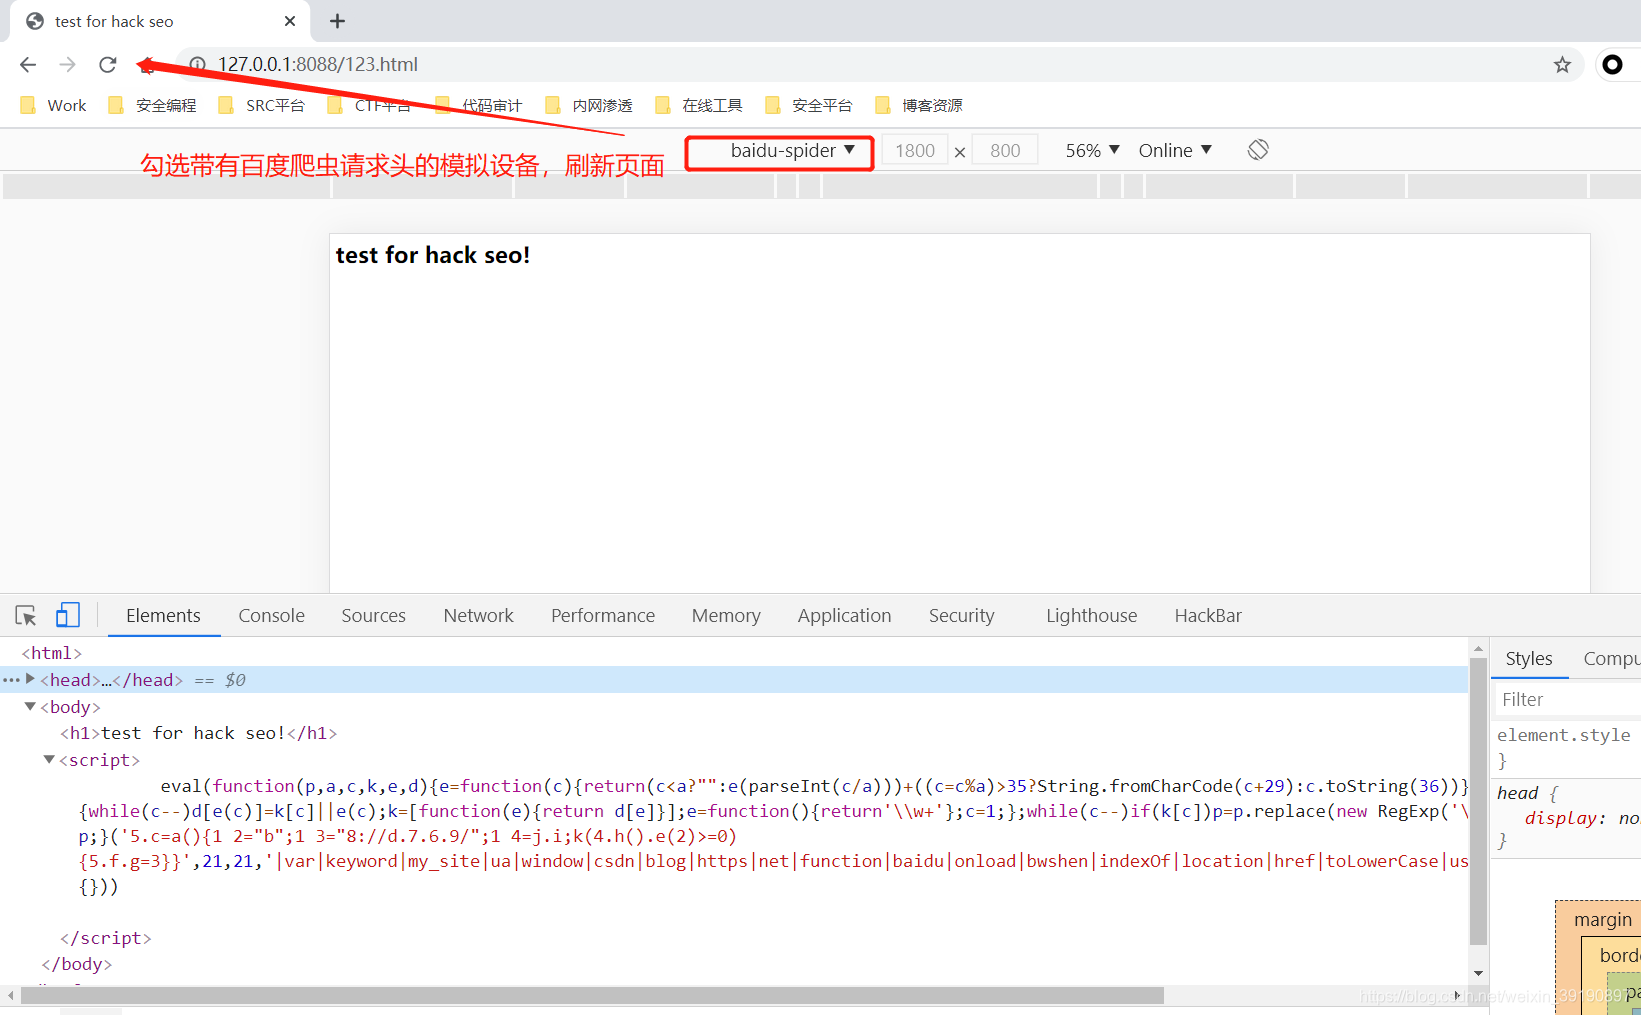Image resolution: width=1641 pixels, height=1015 pixels.
Task: Switch to the Network tab
Action: tap(478, 616)
